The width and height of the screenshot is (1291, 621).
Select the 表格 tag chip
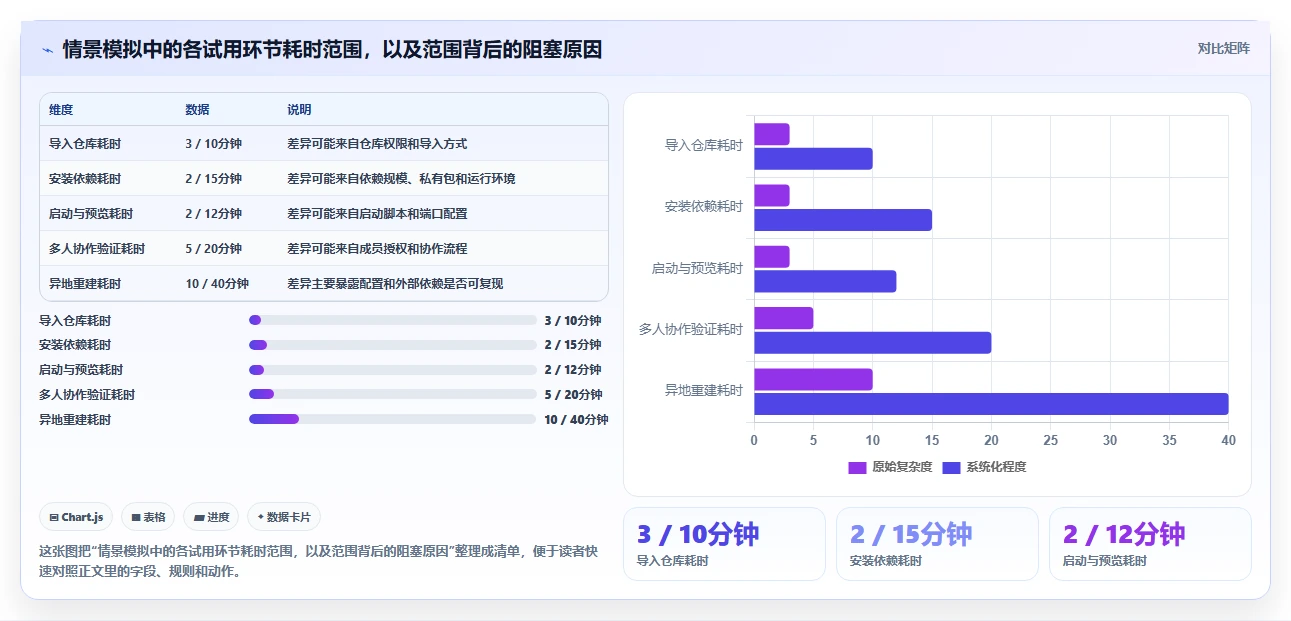(148, 517)
